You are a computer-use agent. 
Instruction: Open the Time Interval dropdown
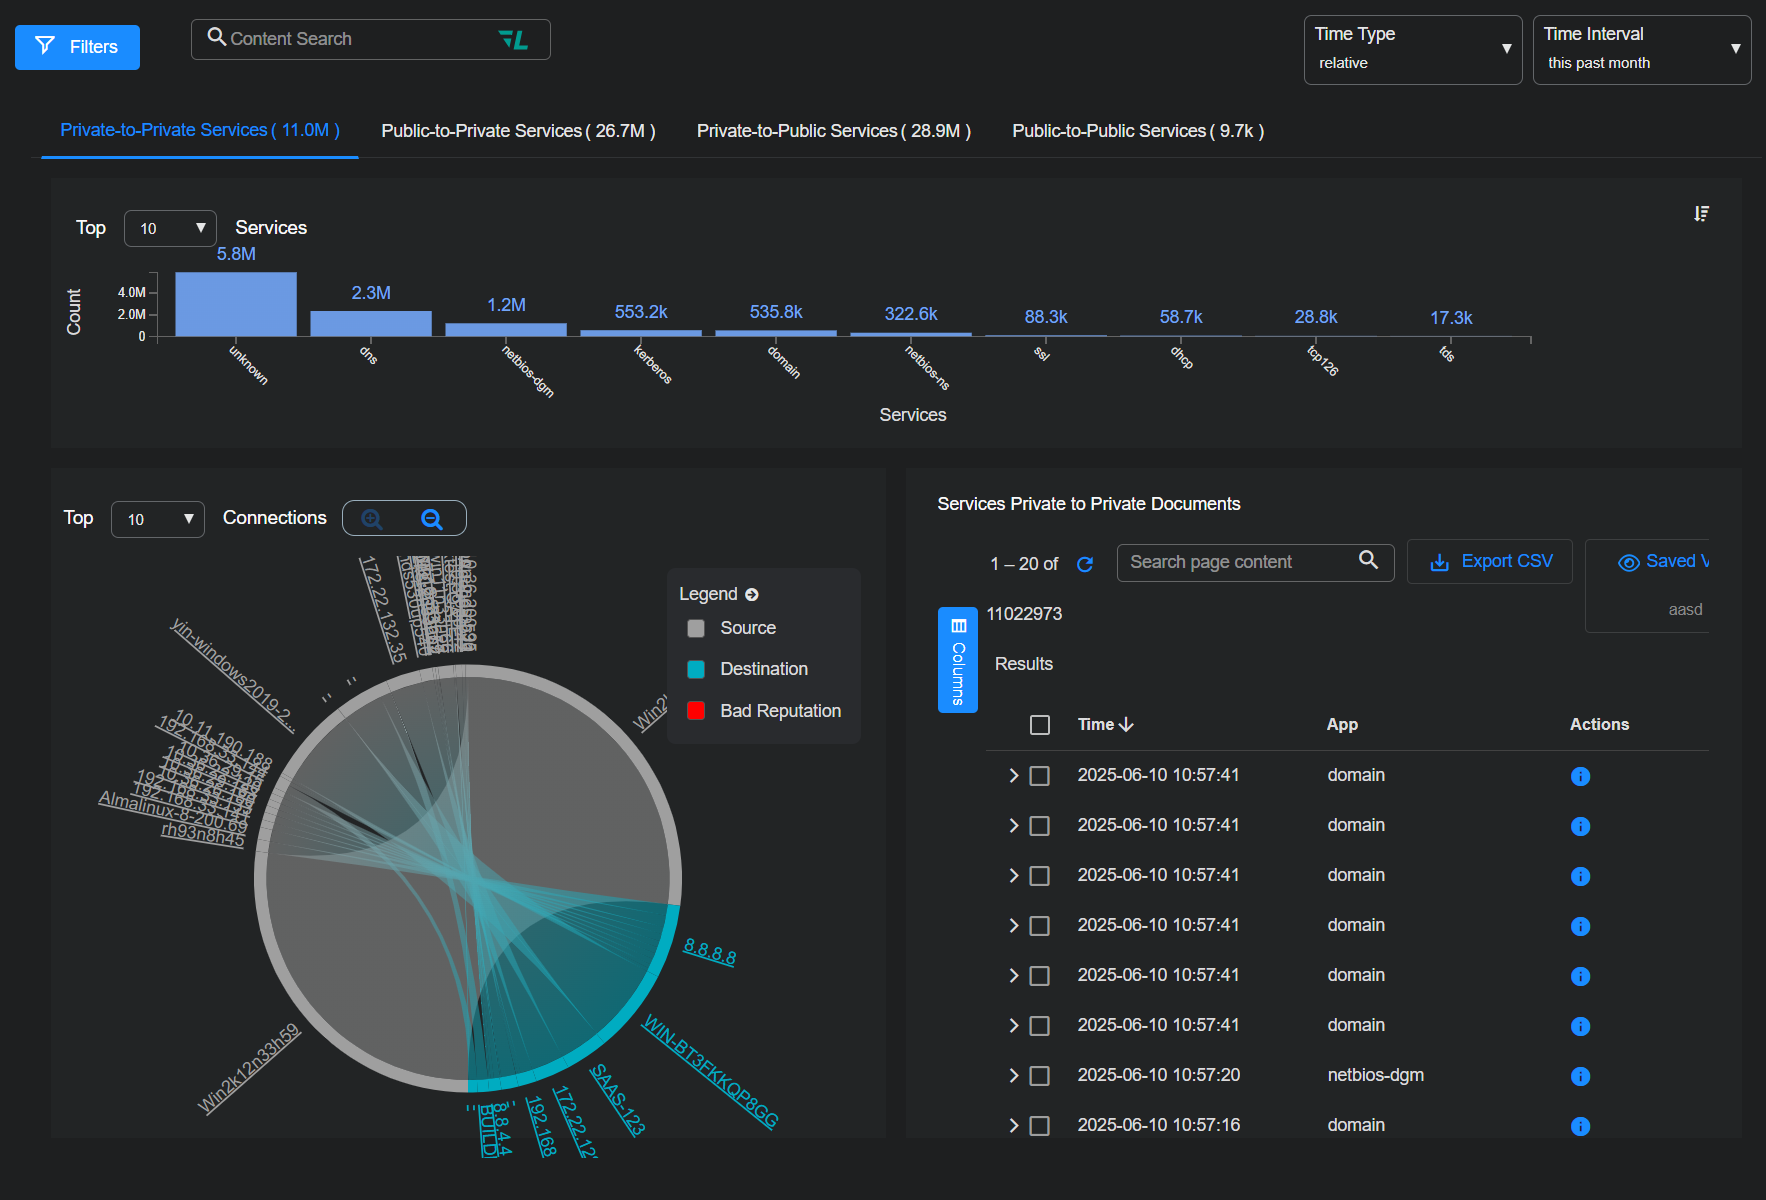[1641, 49]
